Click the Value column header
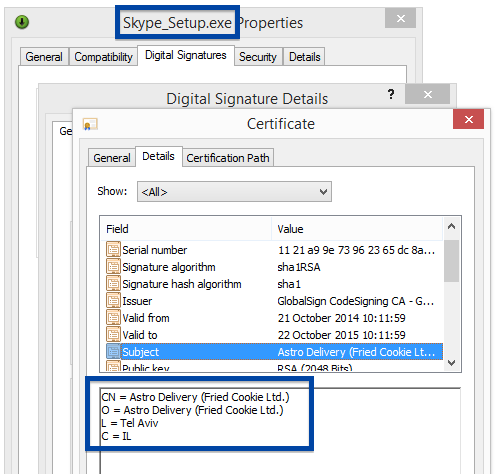The width and height of the screenshot is (502, 474). coord(357,229)
